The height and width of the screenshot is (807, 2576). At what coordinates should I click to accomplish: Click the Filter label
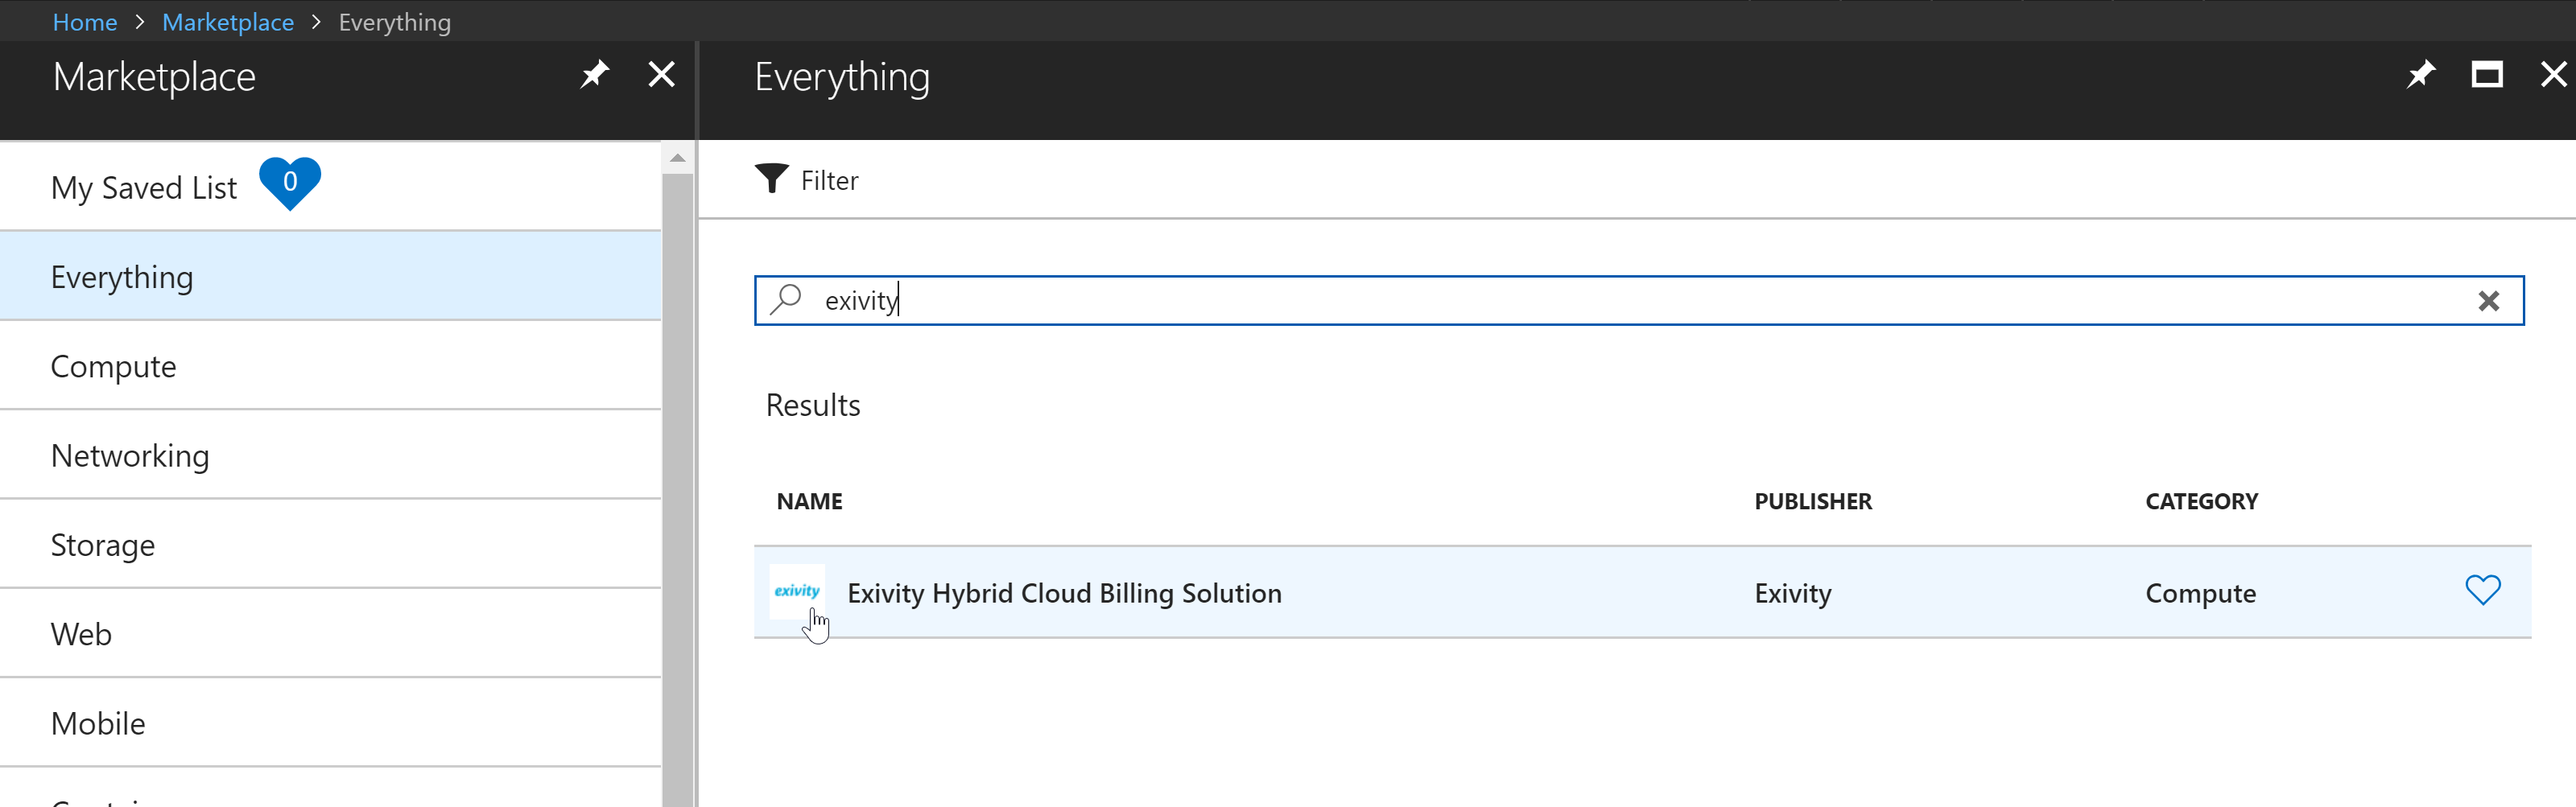pyautogui.click(x=829, y=181)
